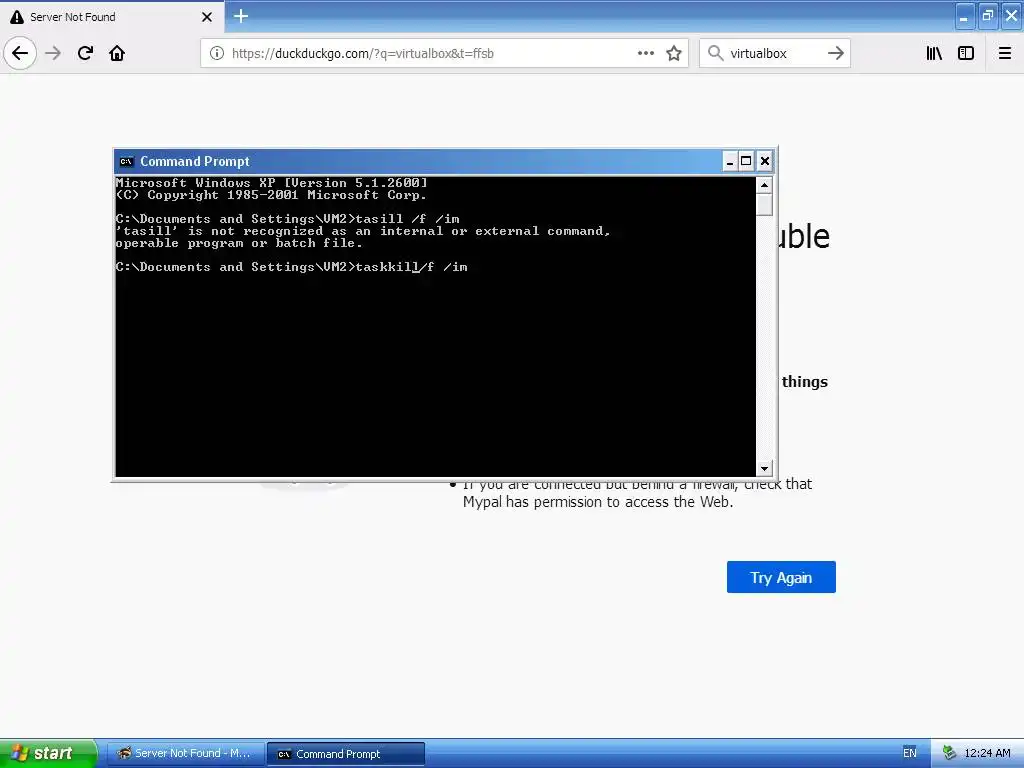This screenshot has width=1024, height=768.
Task: Select the Server Not Found tab
Action: click(x=111, y=17)
